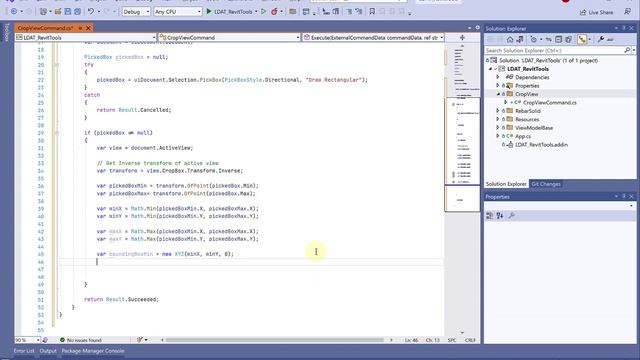Expand the ViewModelBase folder
Screen dimensions: 640x360
pos(498,128)
